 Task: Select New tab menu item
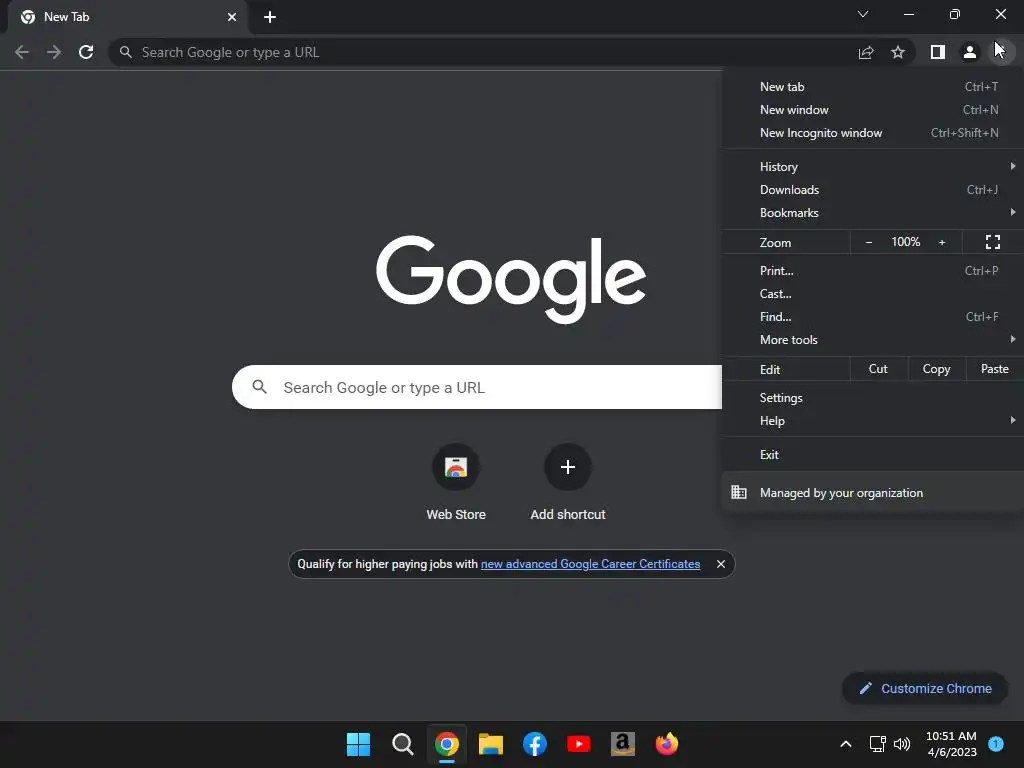[x=873, y=87]
